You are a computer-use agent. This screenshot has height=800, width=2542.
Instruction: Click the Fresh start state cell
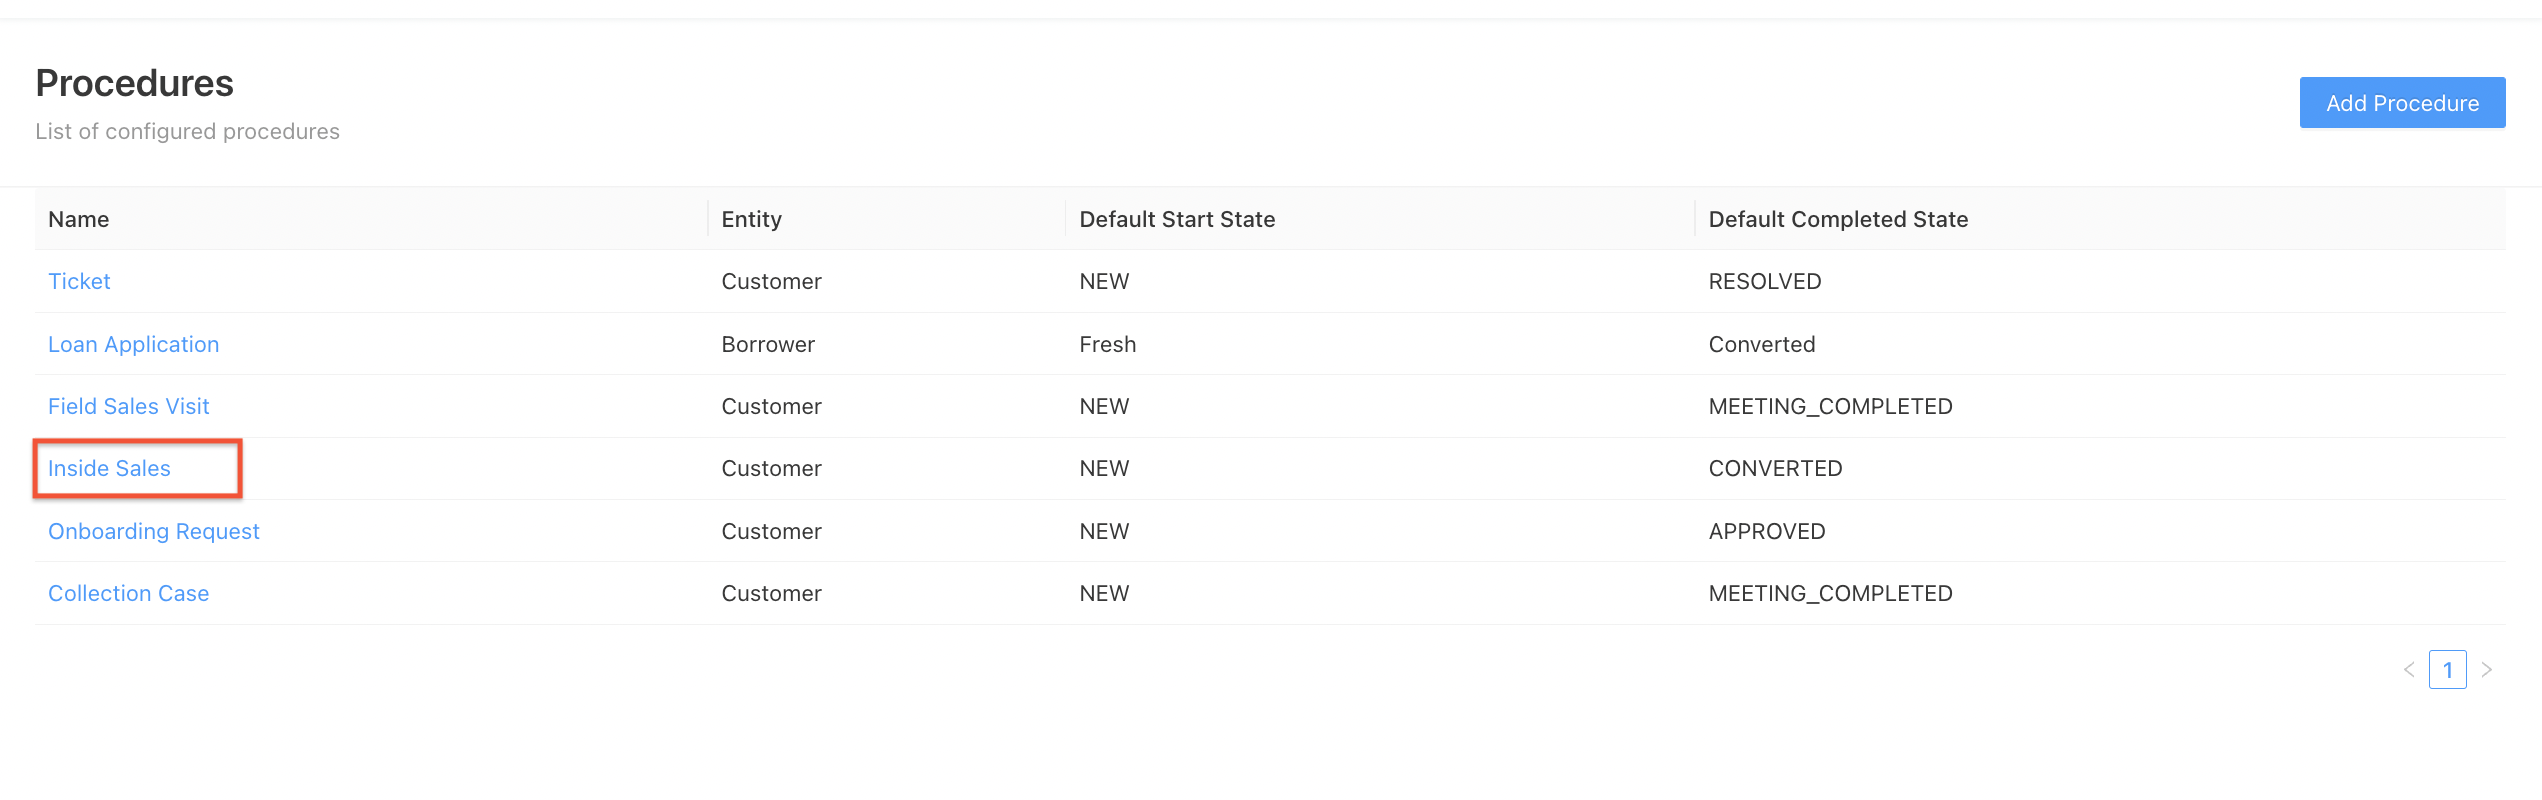point(1107,345)
